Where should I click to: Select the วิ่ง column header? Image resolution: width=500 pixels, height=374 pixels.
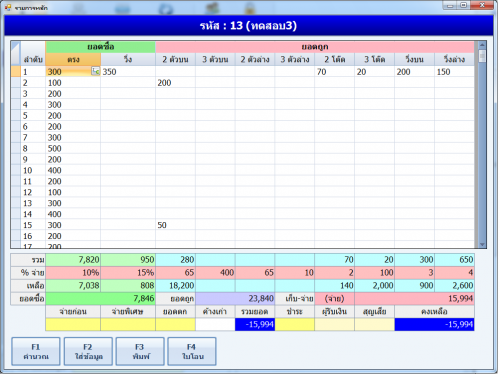coord(128,59)
